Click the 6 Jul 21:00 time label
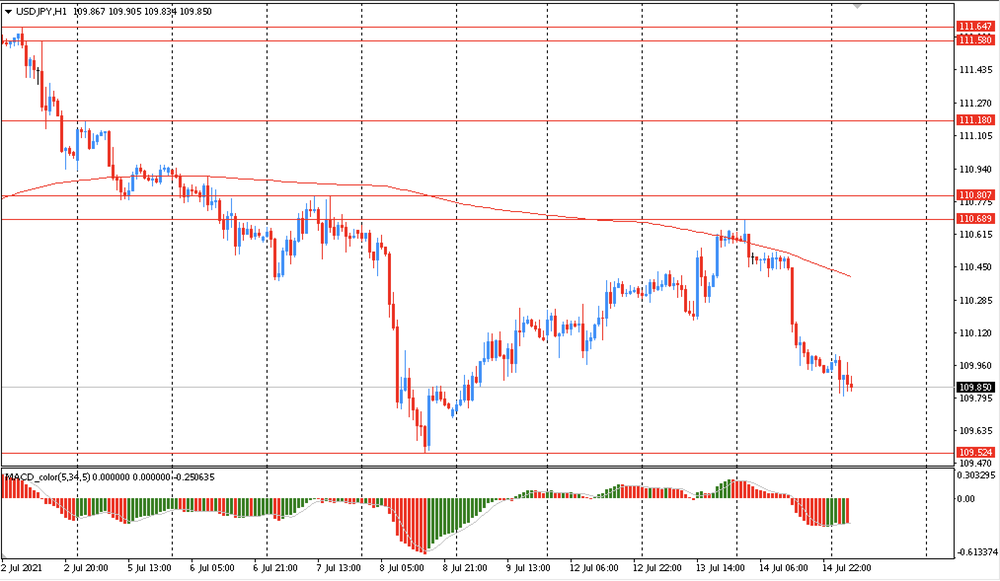 click(275, 568)
